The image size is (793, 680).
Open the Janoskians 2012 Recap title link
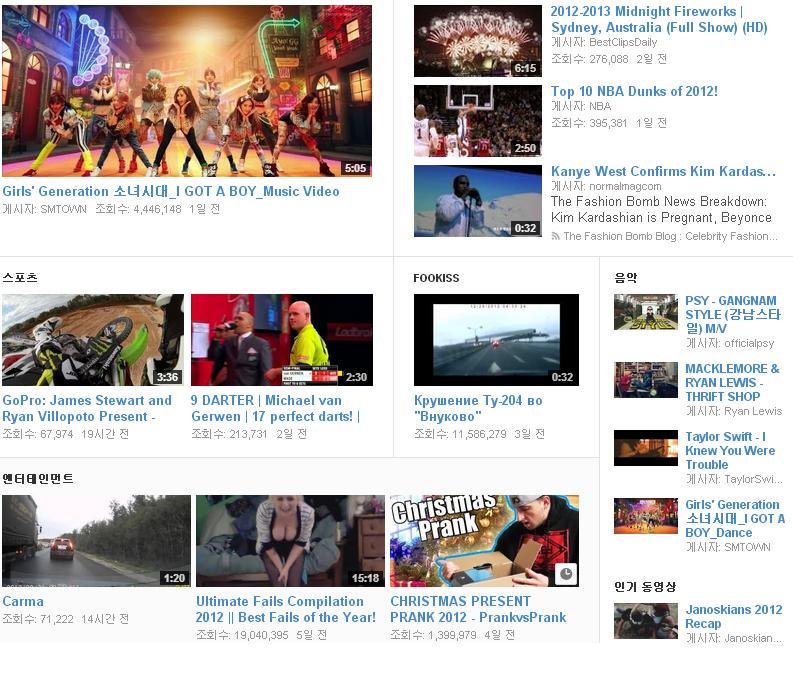click(x=733, y=616)
